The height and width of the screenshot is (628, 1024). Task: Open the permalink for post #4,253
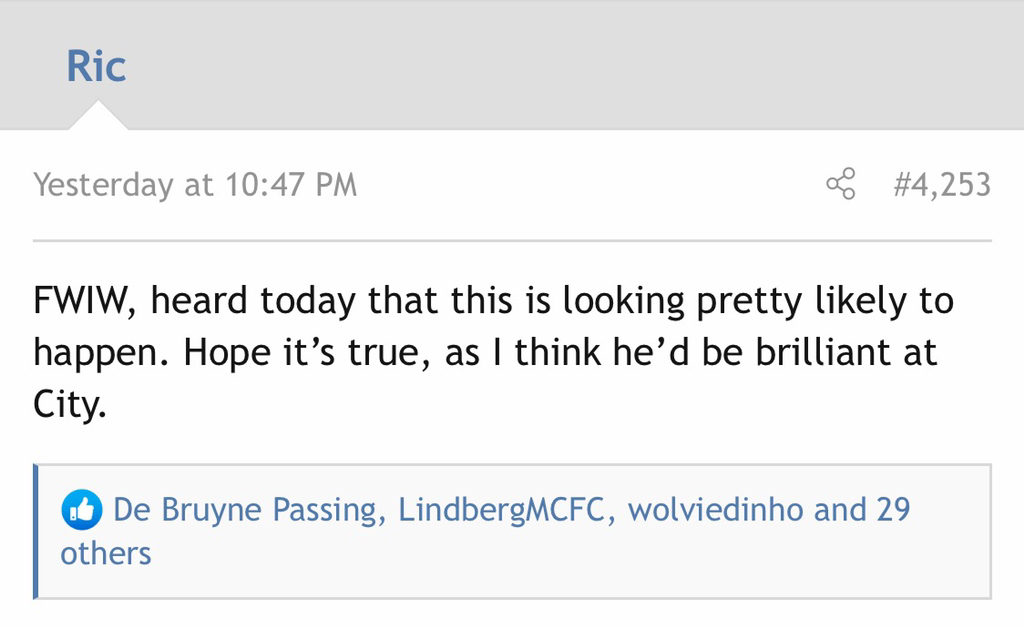941,185
